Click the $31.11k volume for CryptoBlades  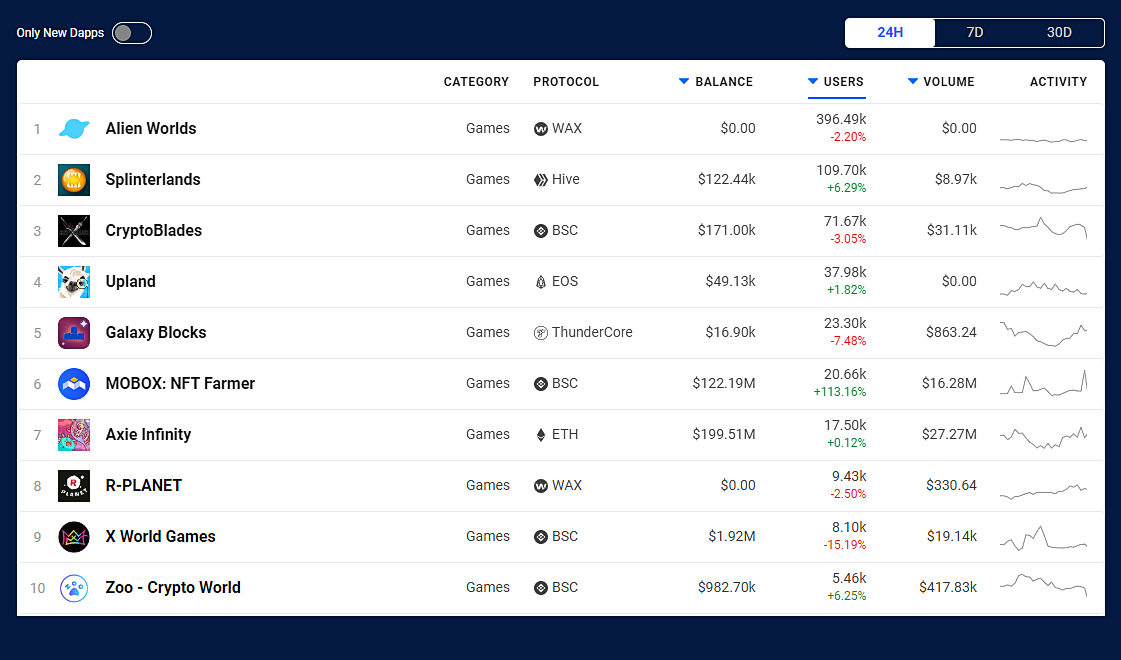pyautogui.click(x=952, y=231)
